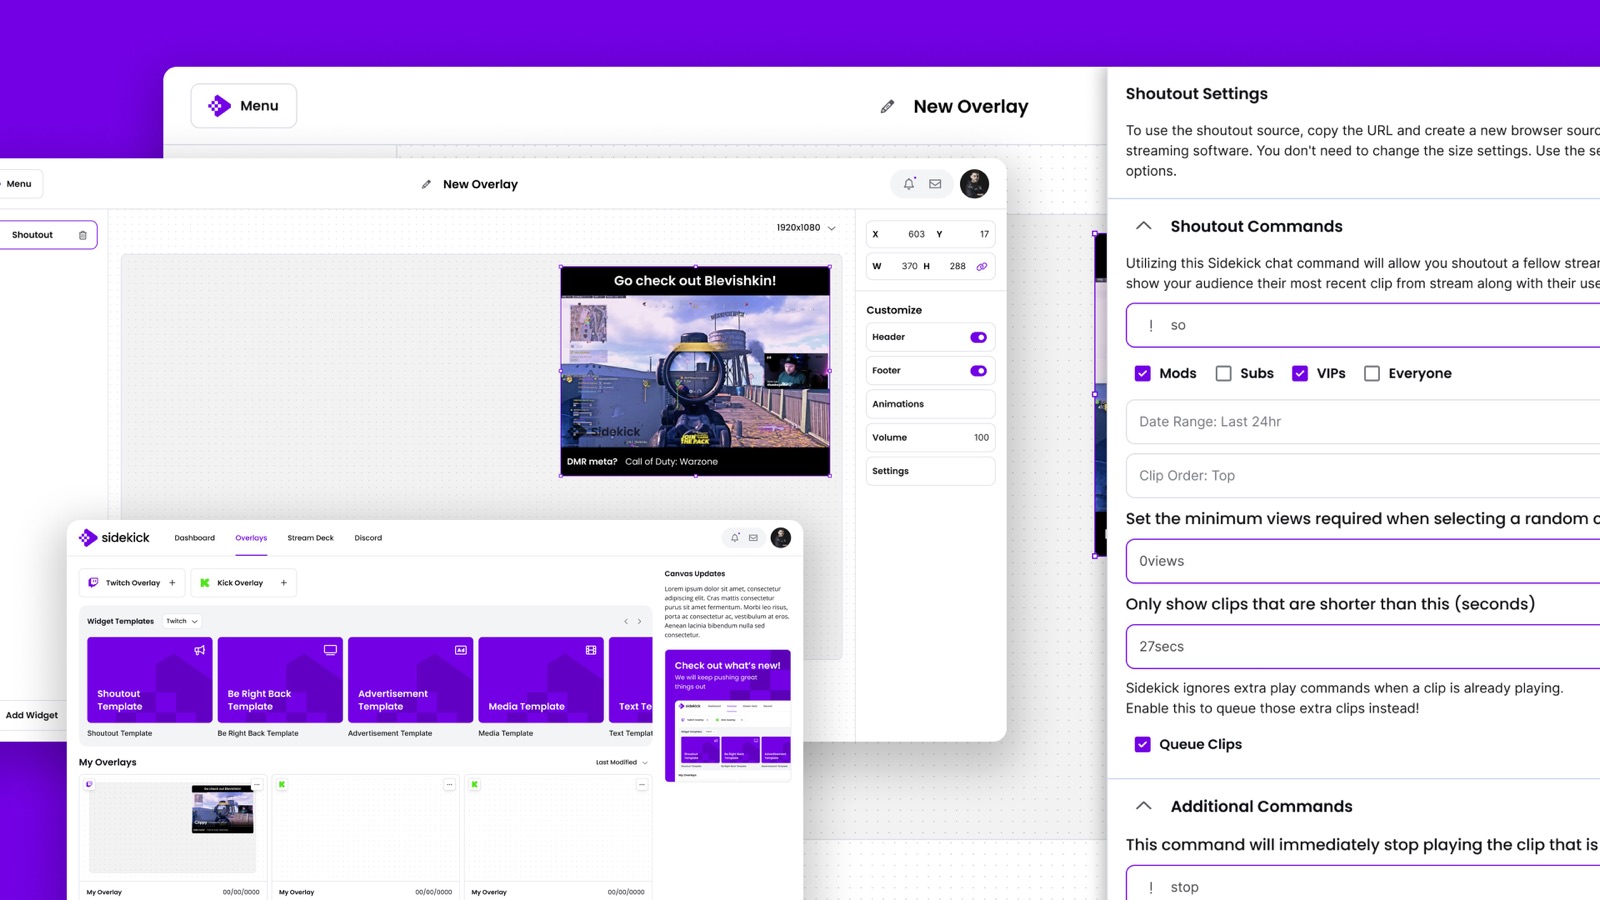
Task: Delete the Shoutout layer with its trash icon
Action: [x=83, y=235]
